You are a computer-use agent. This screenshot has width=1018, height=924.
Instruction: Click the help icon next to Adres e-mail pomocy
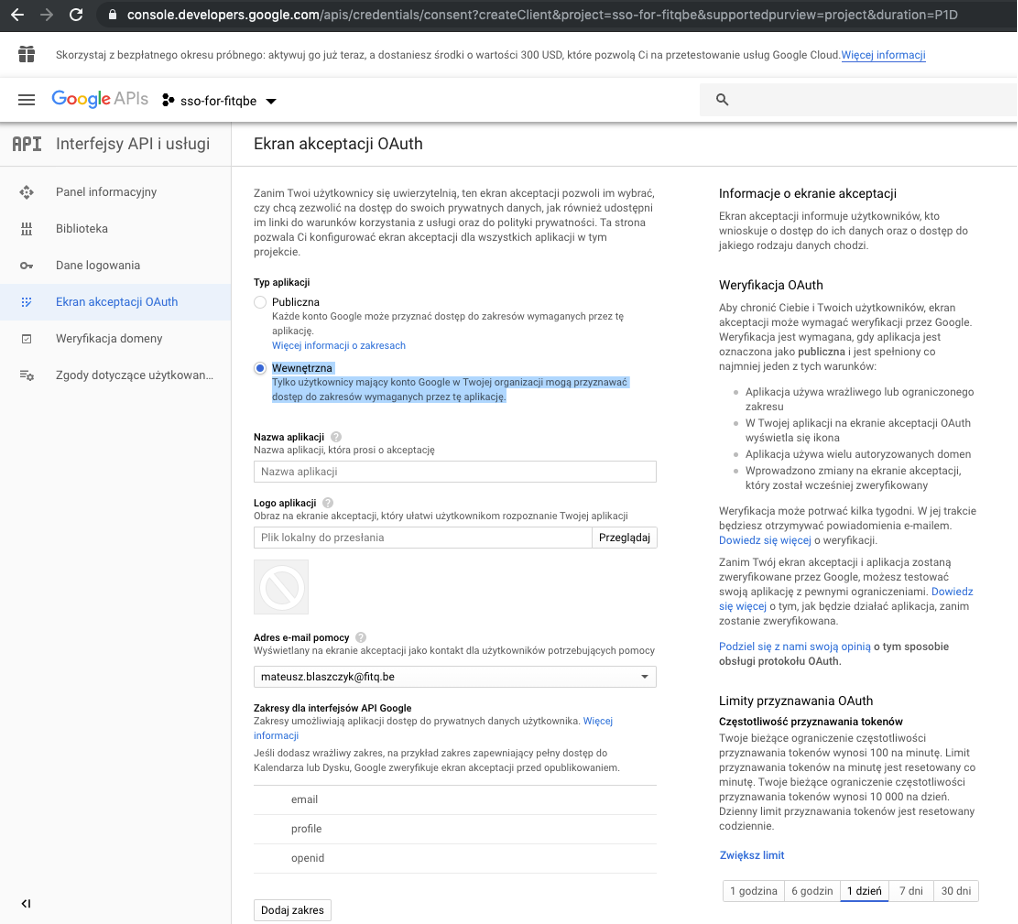(x=361, y=638)
